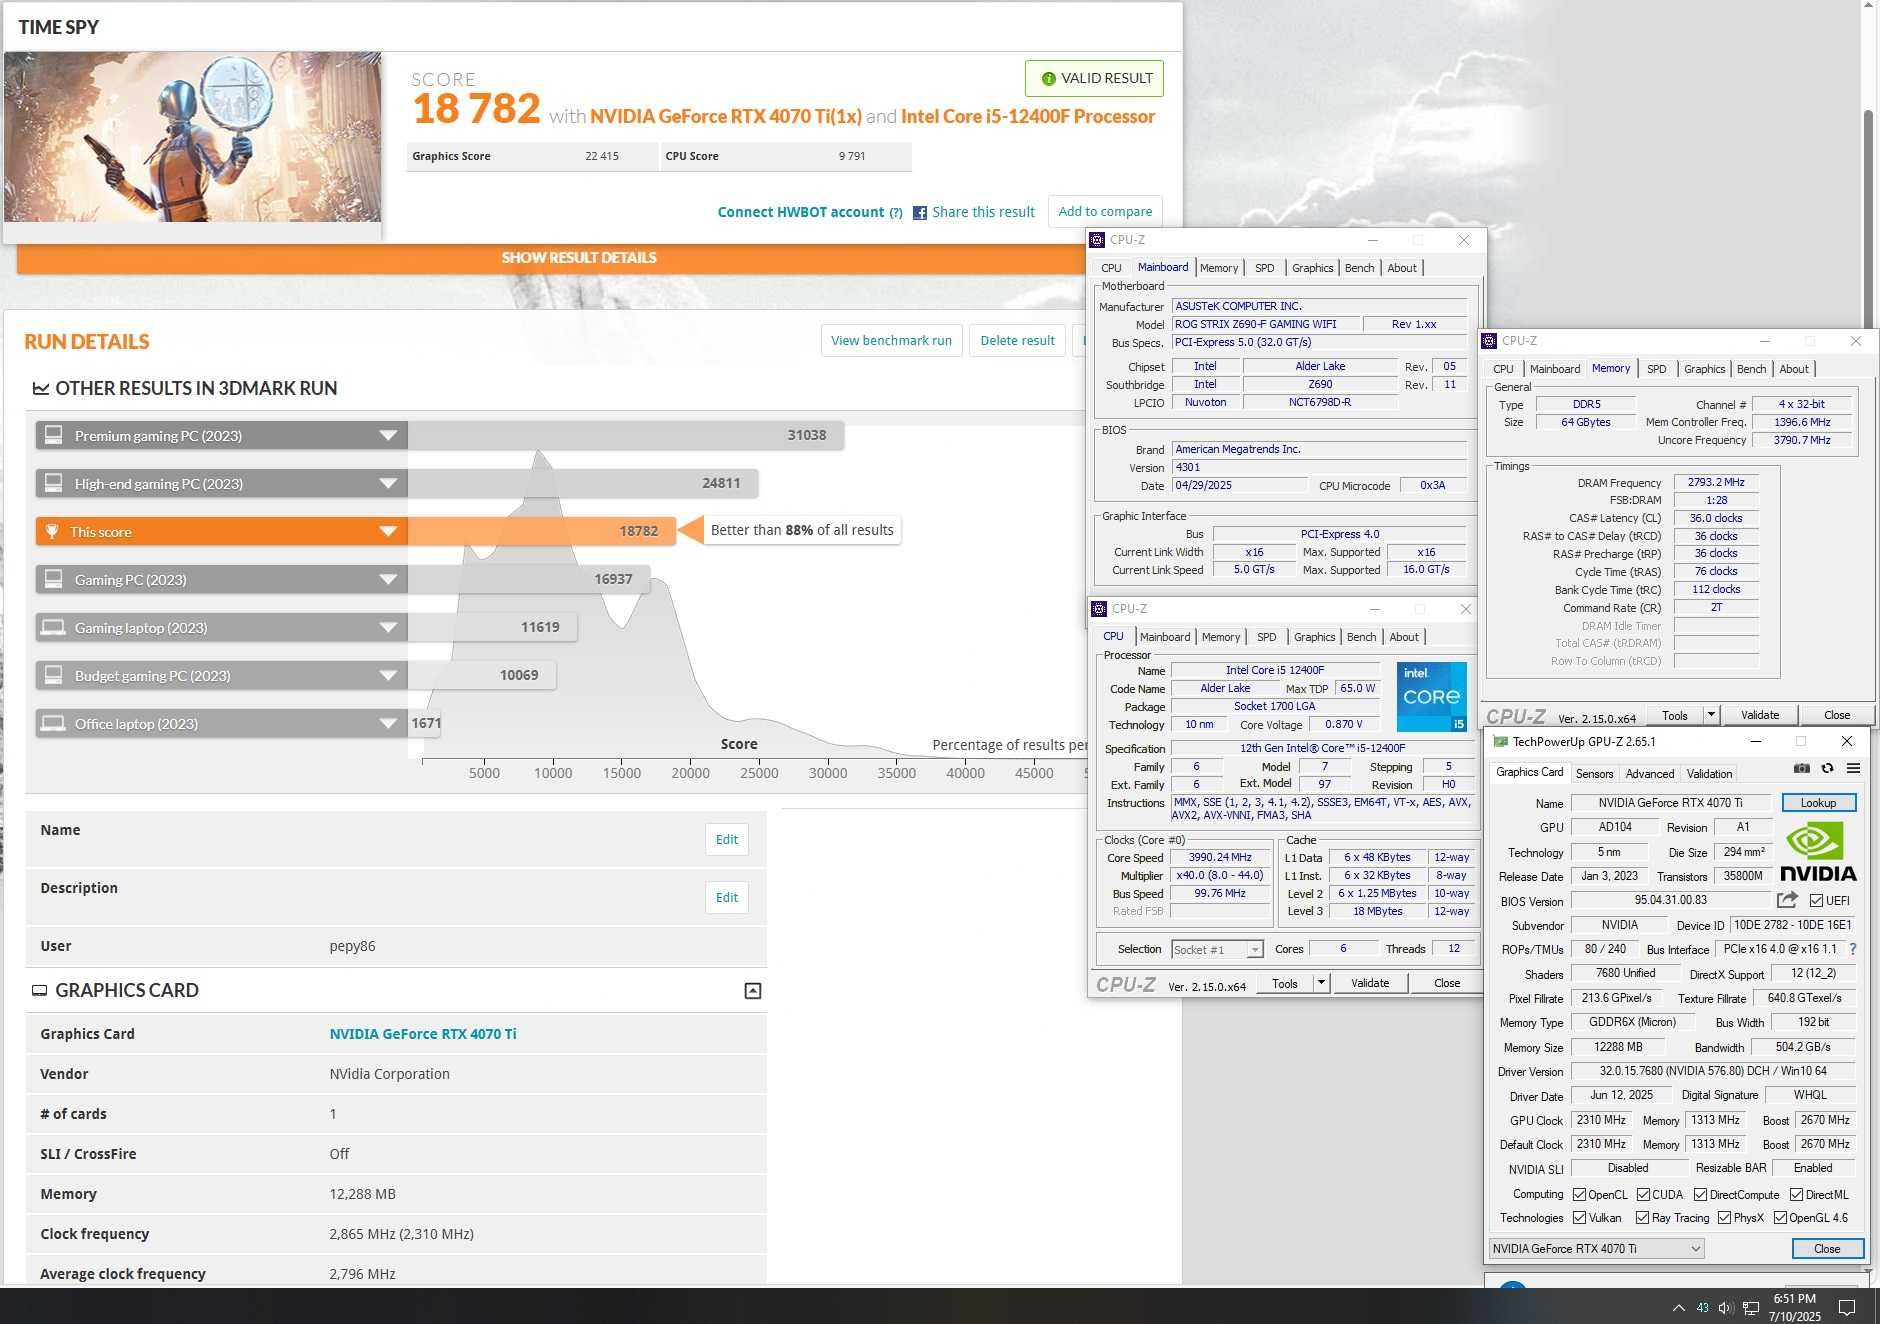This screenshot has height=1324, width=1880.
Task: Take a GPU-Z screenshot with camera icon
Action: pos(1801,768)
